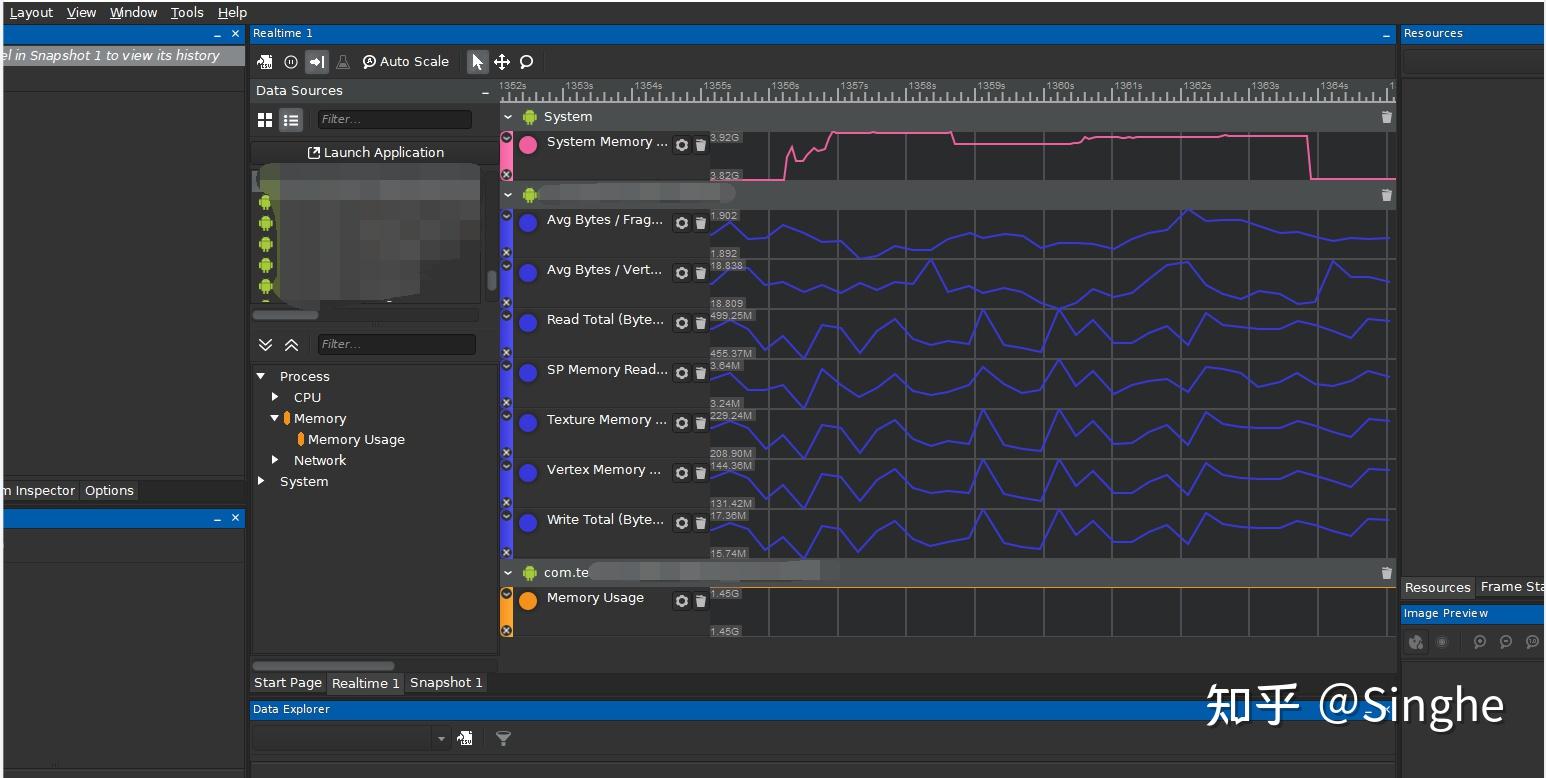1546x778 pixels.
Task: Expand the System tree node
Action: 261,482
